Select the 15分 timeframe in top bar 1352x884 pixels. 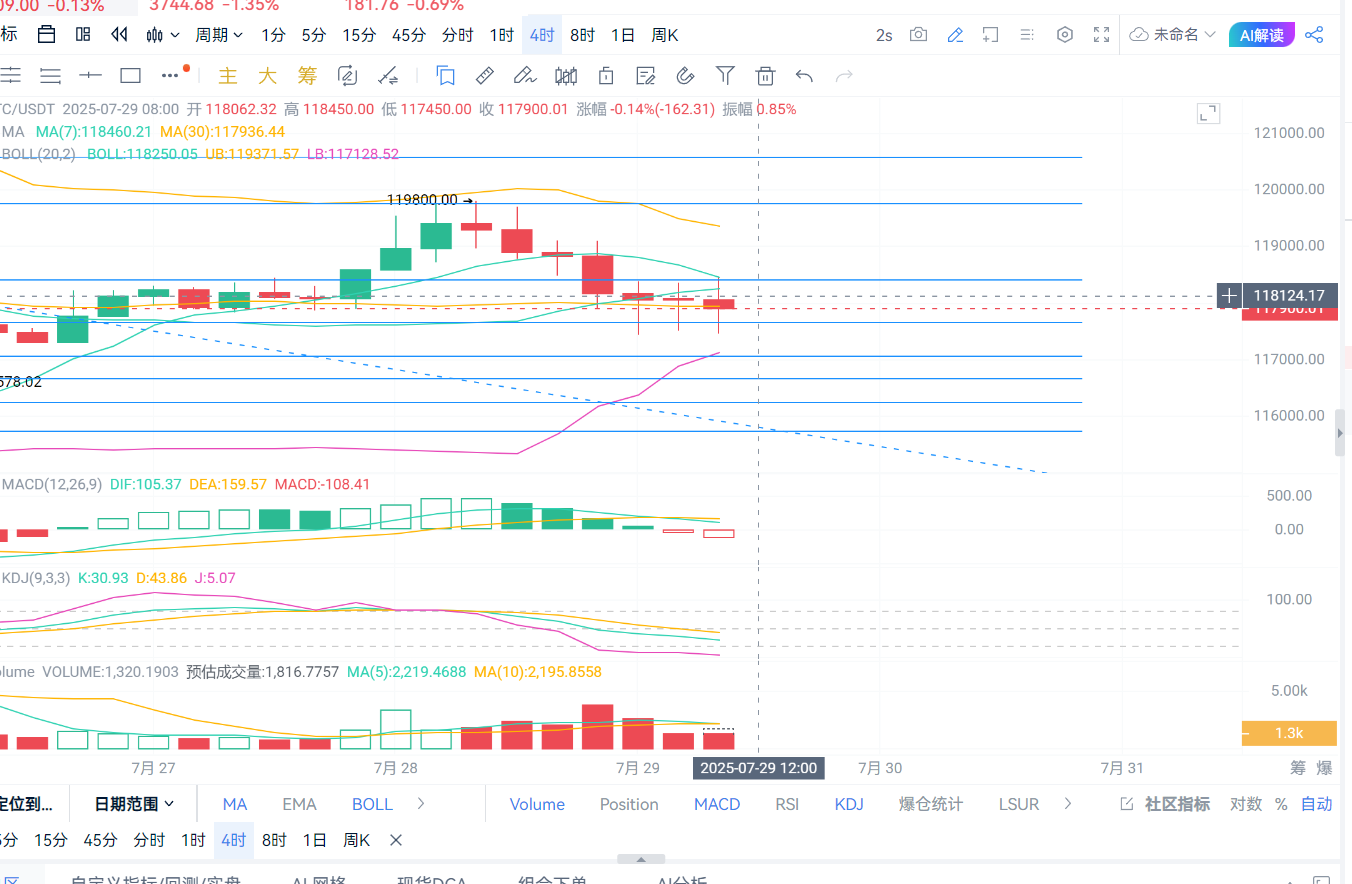coord(359,35)
